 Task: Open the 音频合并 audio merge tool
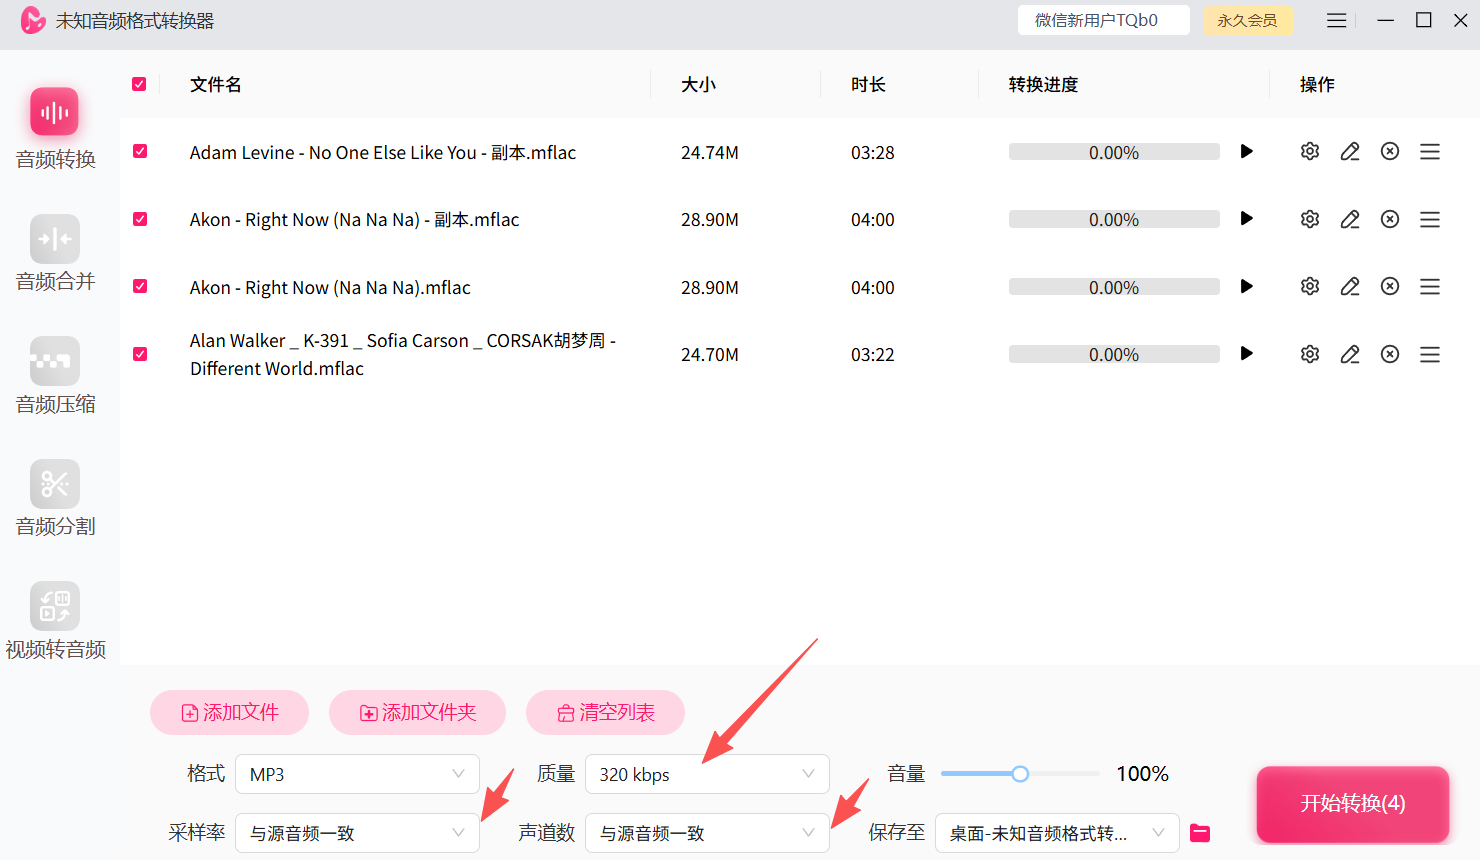[x=55, y=254]
